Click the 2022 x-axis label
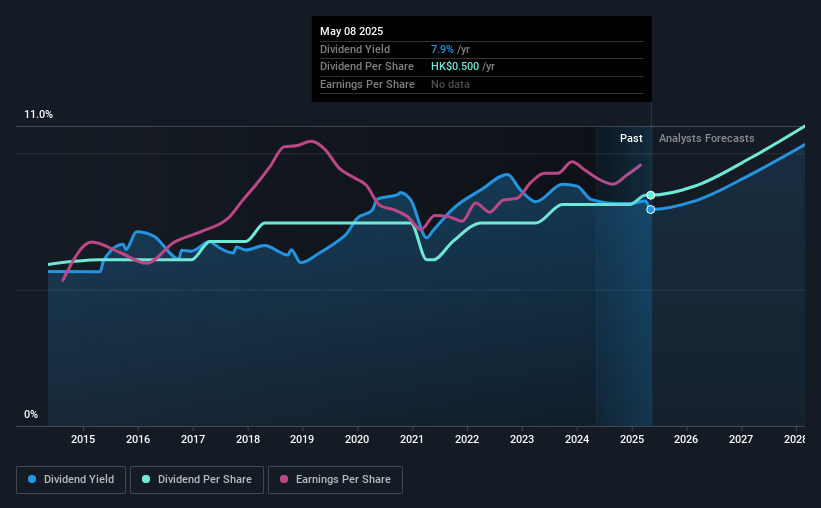The height and width of the screenshot is (508, 821). [467, 439]
